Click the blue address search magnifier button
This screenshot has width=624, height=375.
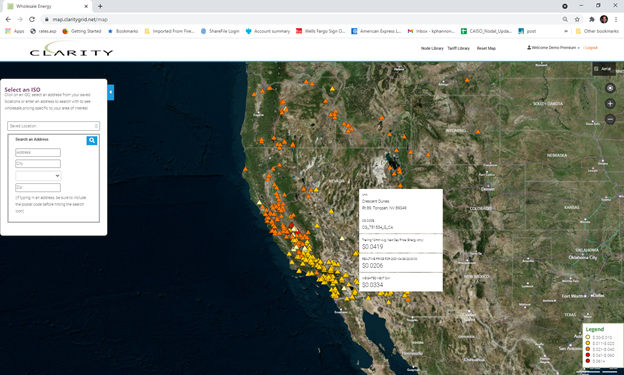92,140
